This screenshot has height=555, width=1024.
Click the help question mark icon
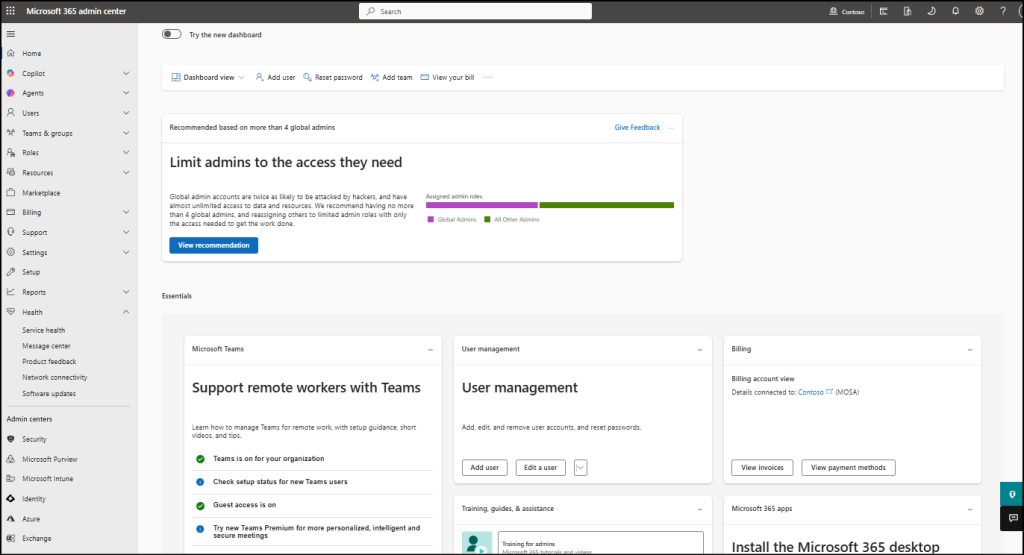coord(1003,11)
